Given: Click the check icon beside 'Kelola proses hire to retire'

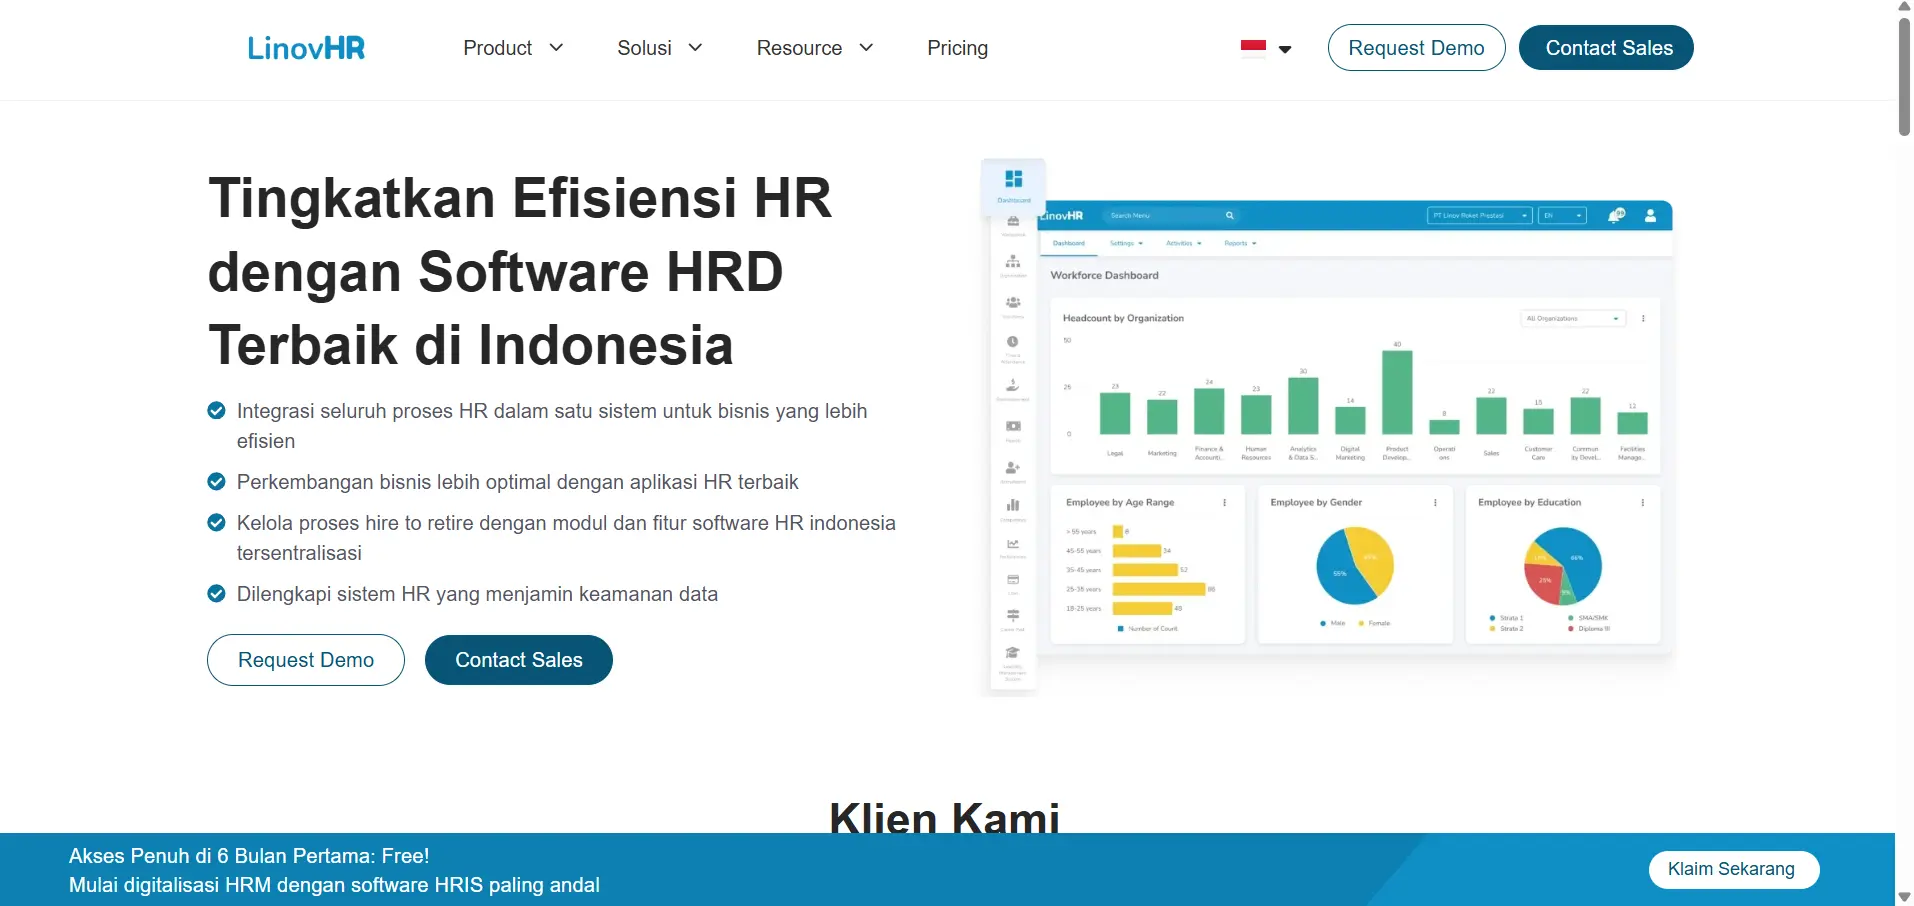Looking at the screenshot, I should [216, 522].
